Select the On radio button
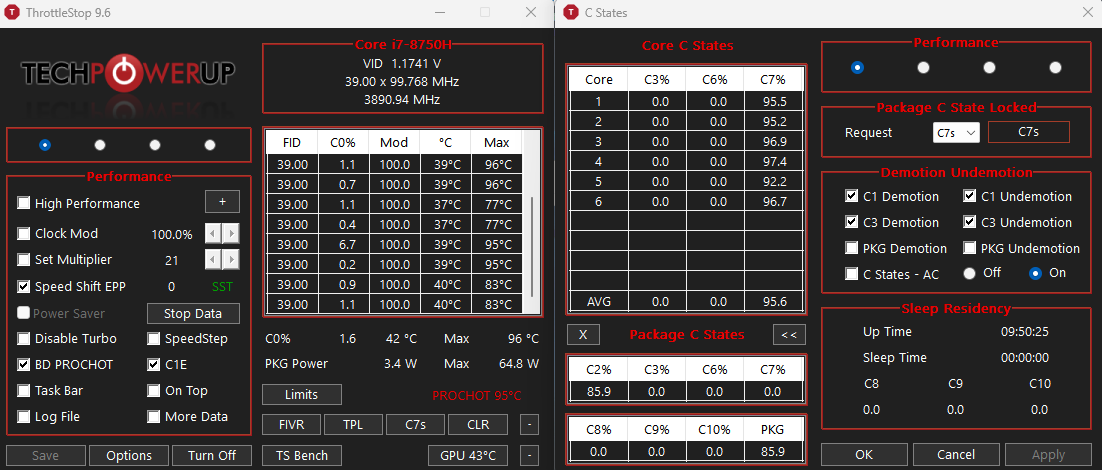This screenshot has height=470, width=1102. click(1035, 273)
